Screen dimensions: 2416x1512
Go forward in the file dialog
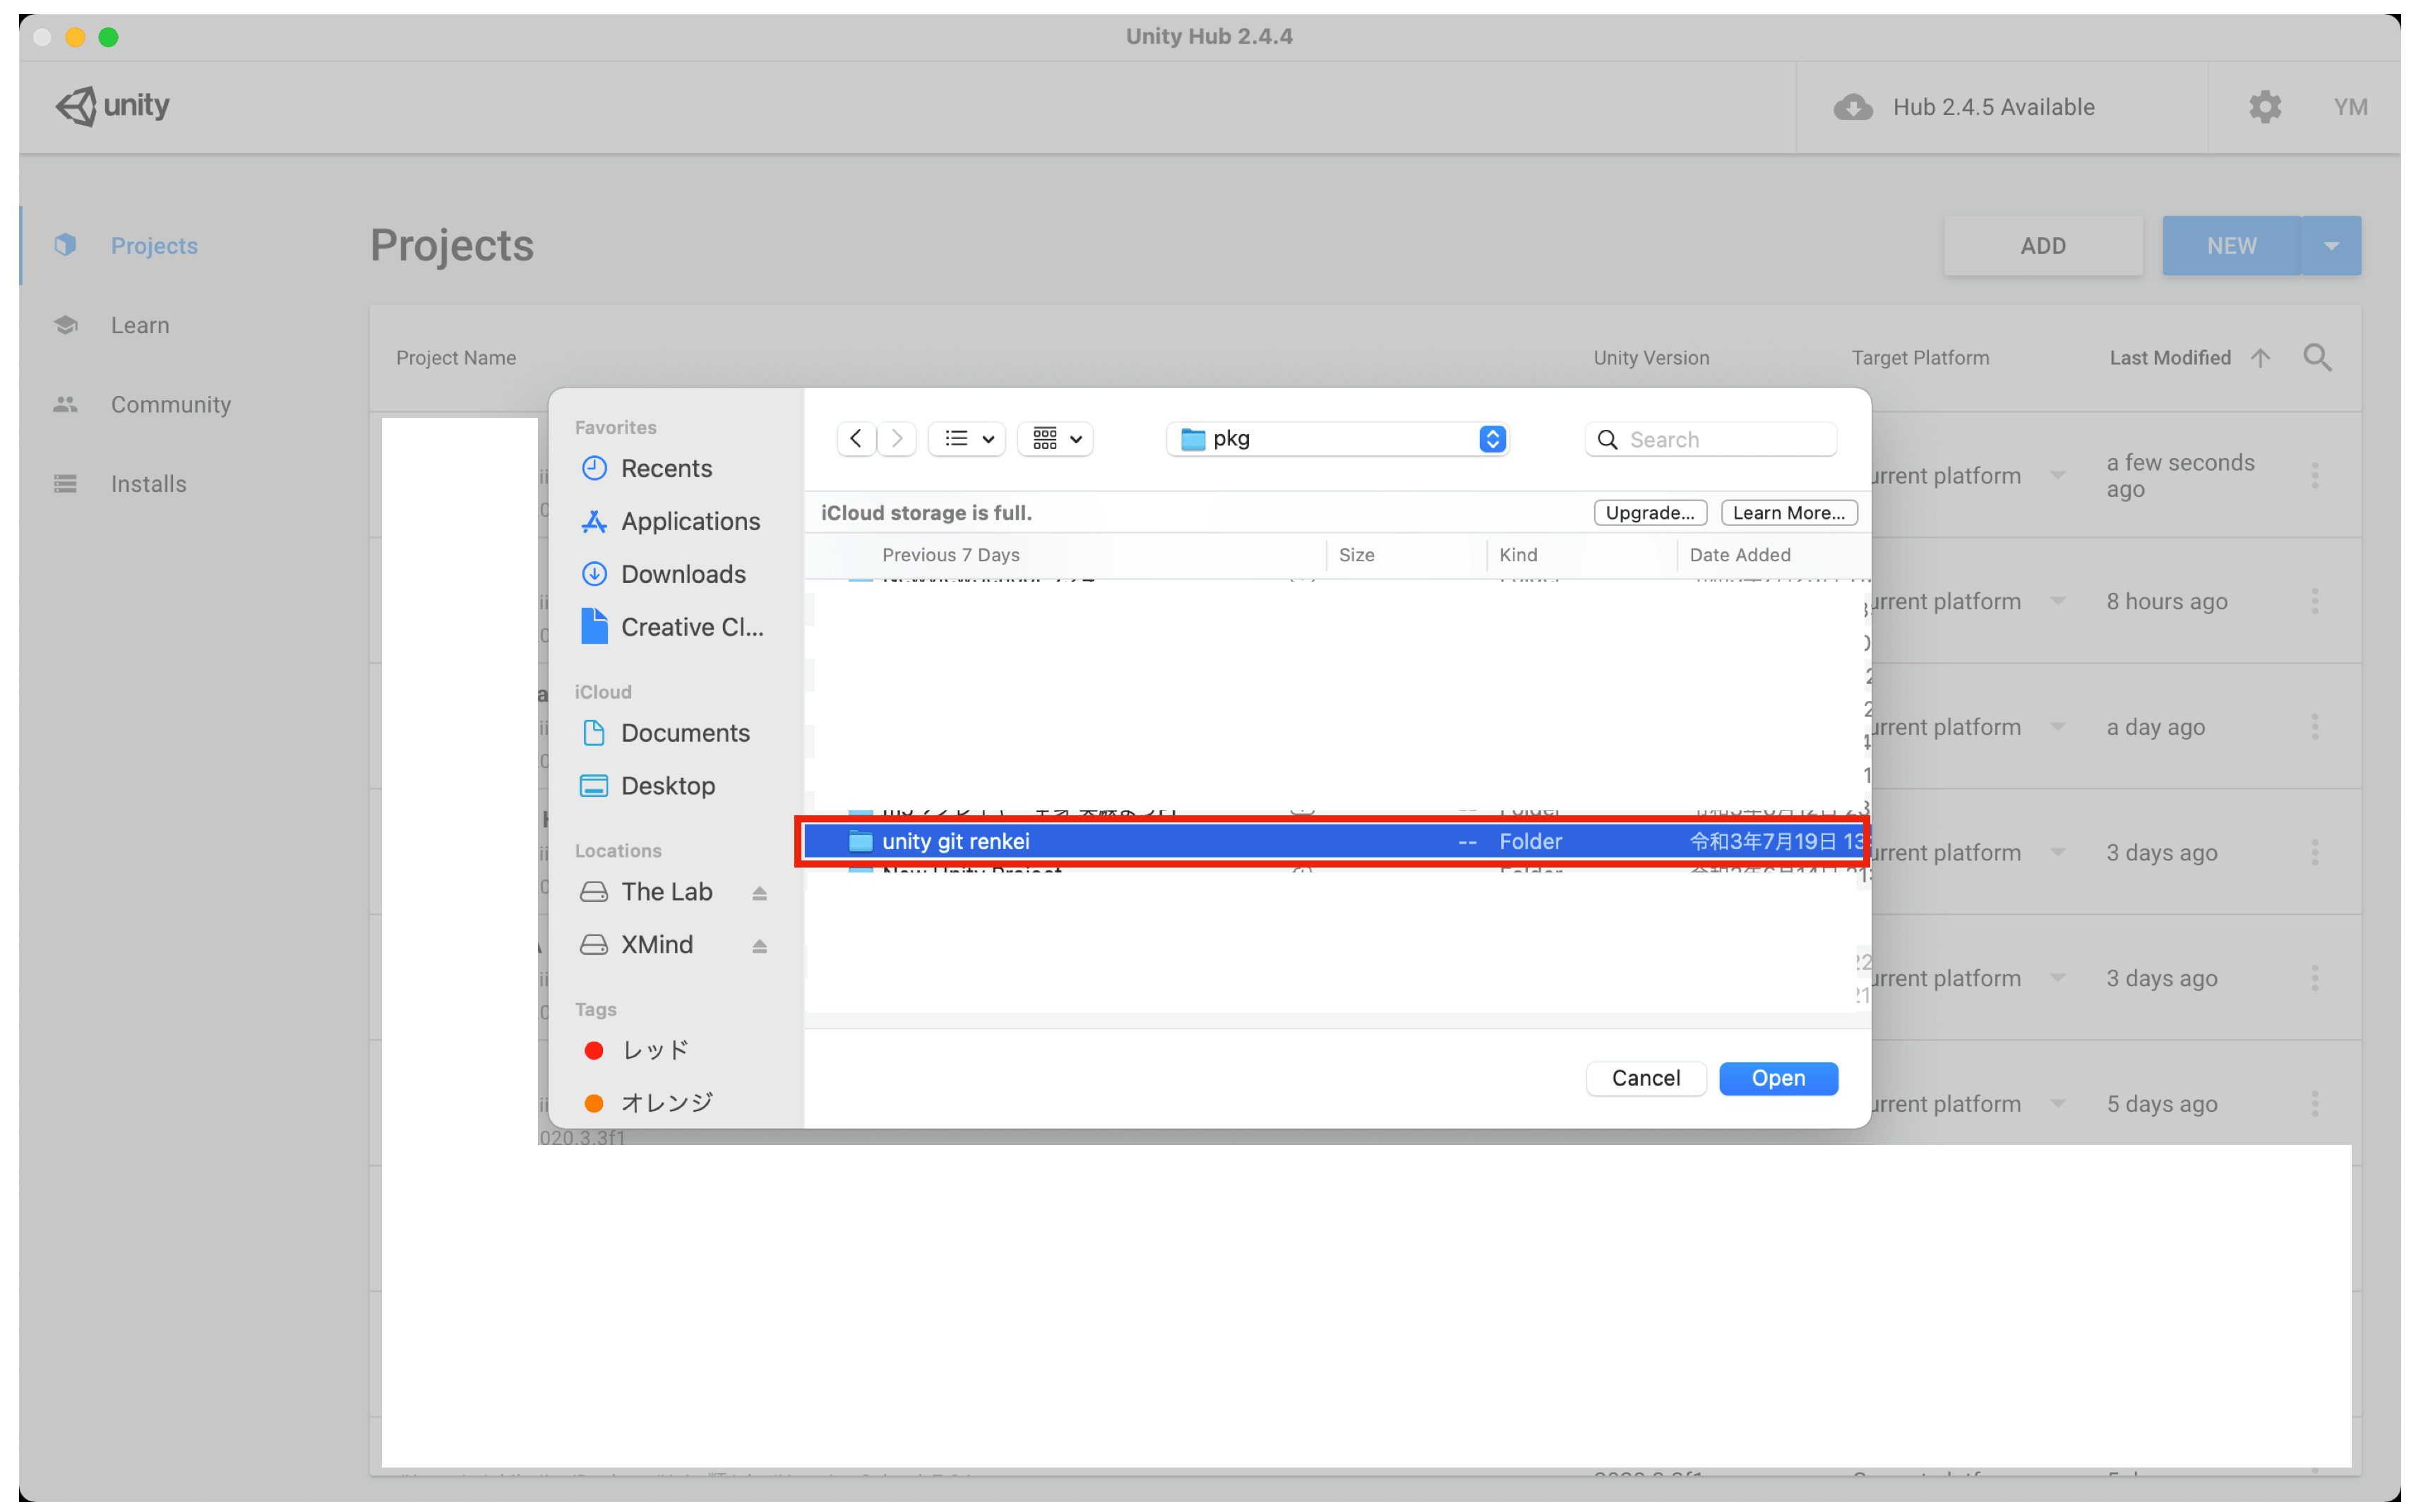(897, 439)
